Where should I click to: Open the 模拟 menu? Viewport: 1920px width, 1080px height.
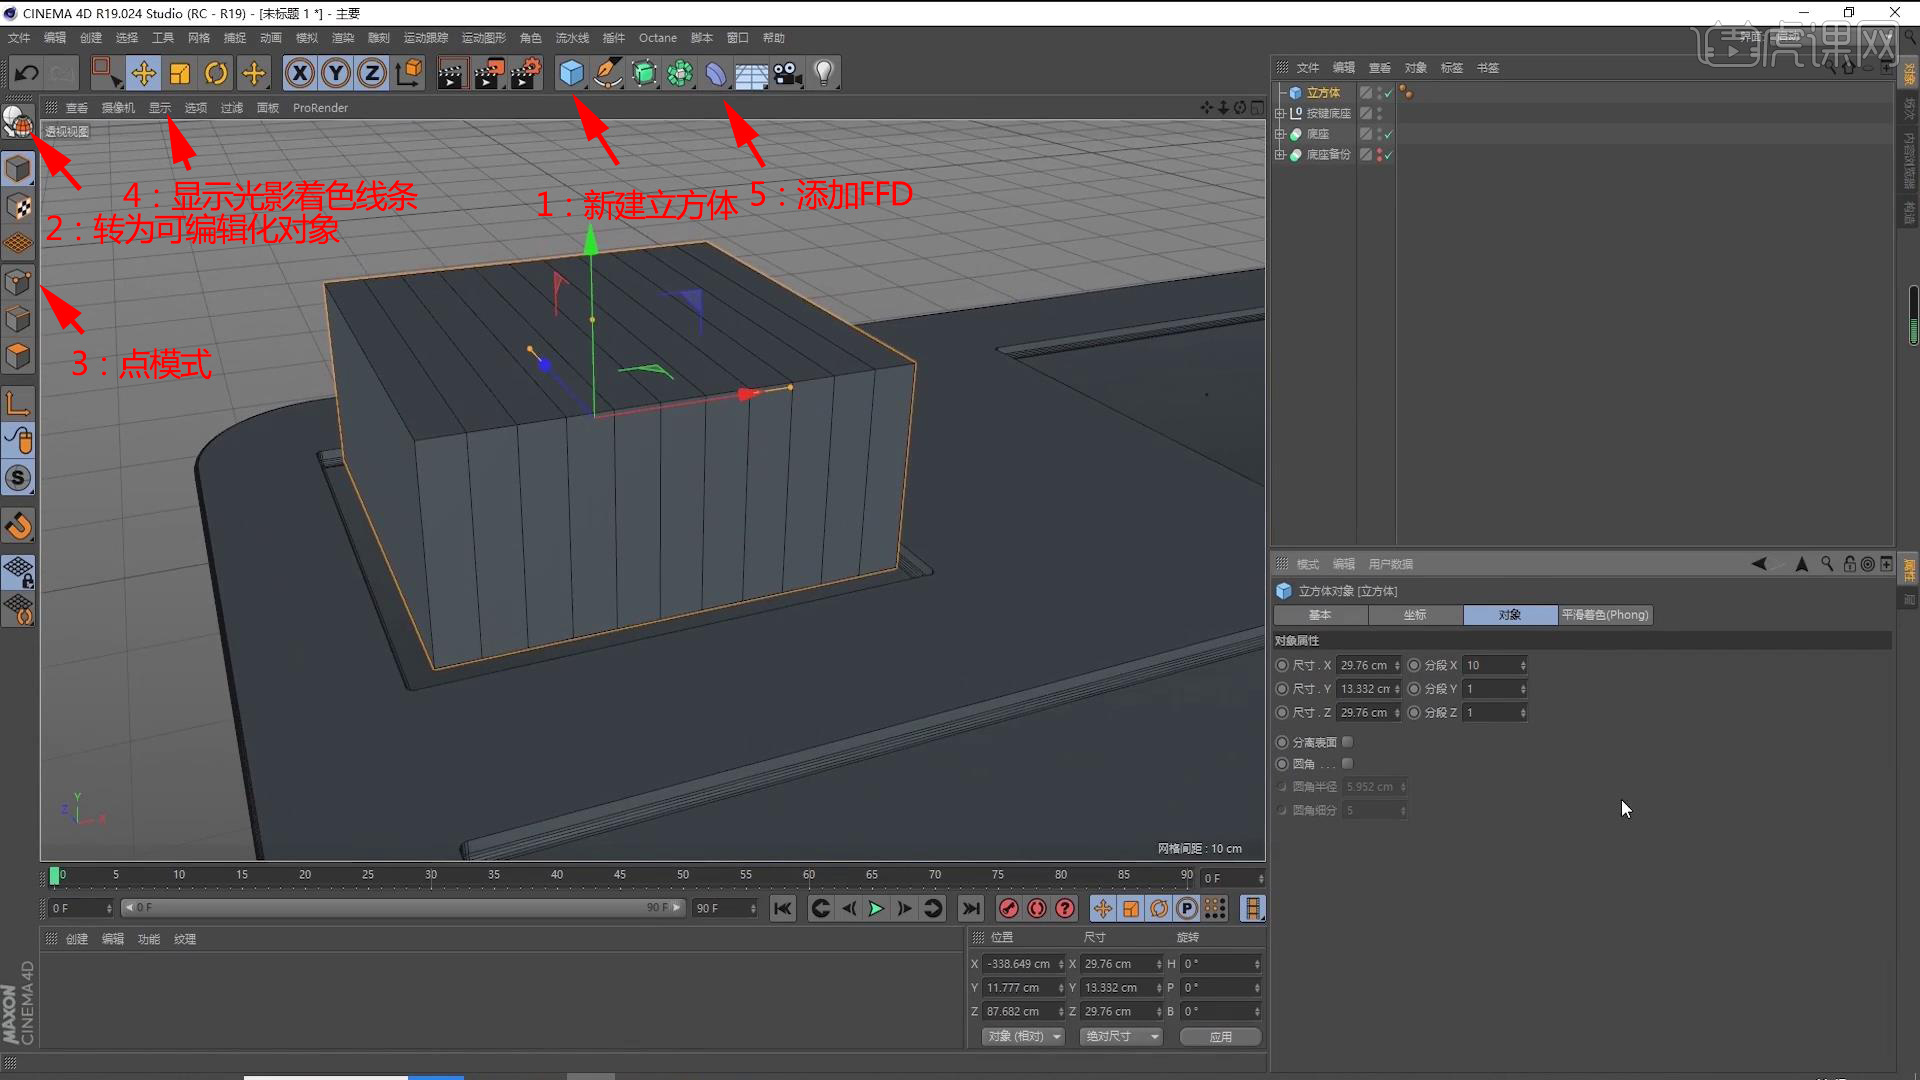306,38
